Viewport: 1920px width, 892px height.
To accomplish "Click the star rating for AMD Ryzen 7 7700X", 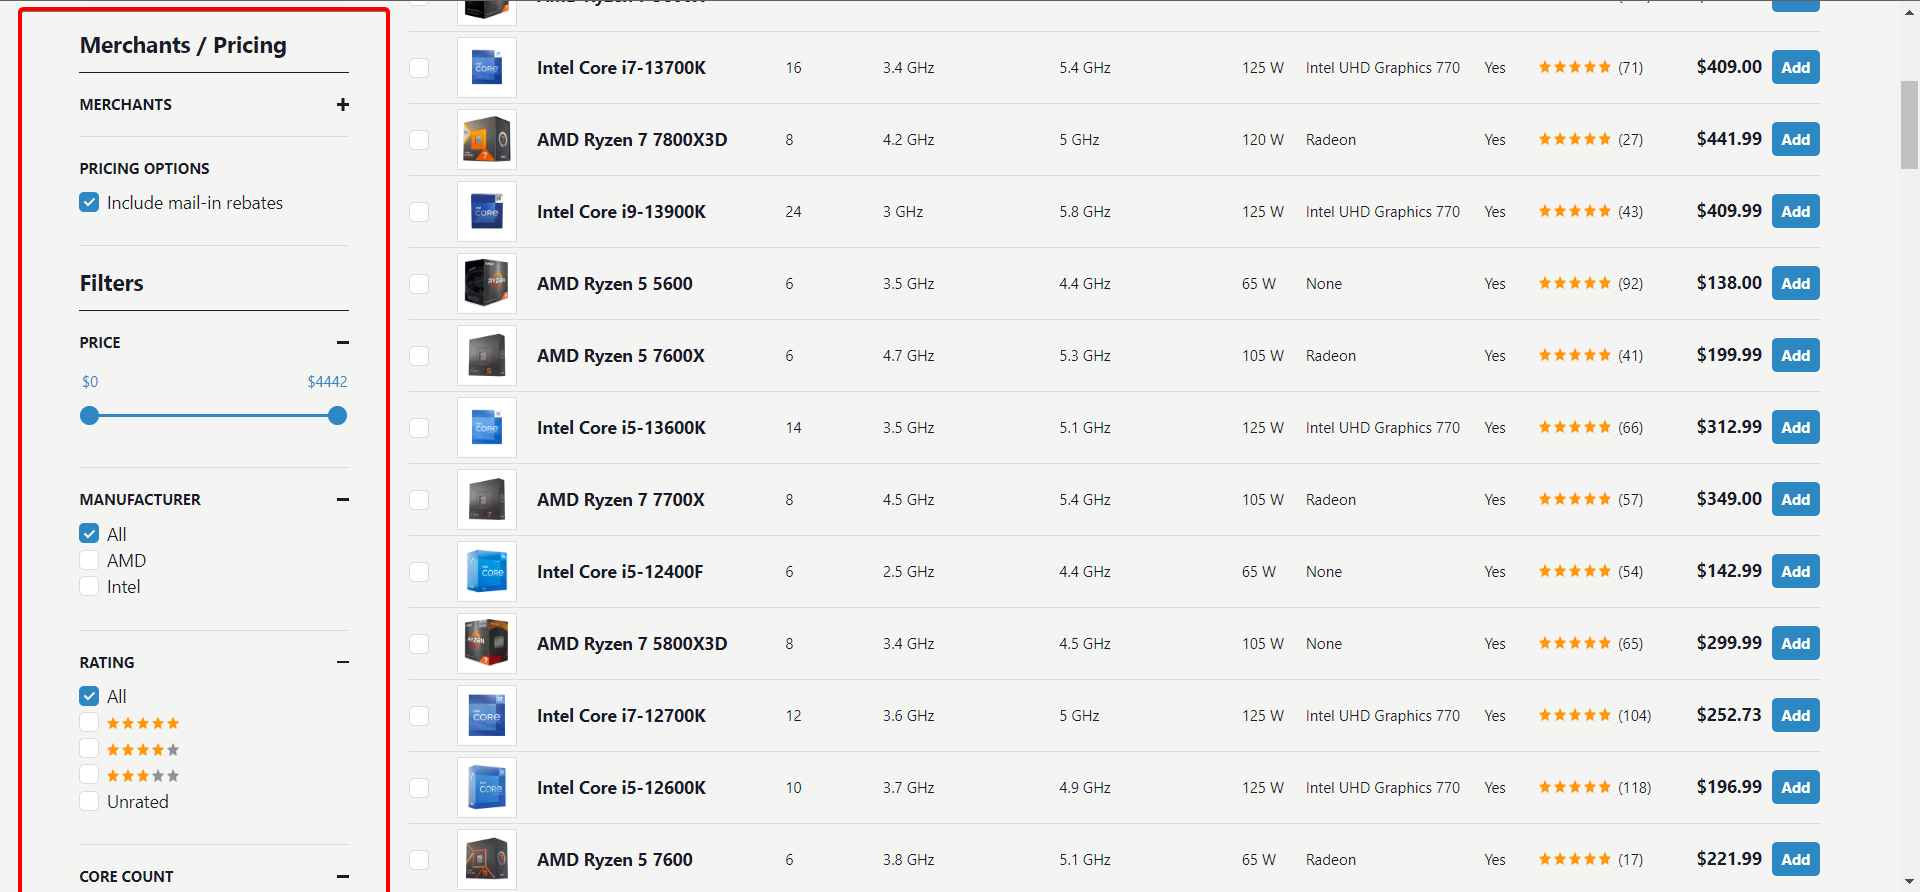I will click(1574, 500).
